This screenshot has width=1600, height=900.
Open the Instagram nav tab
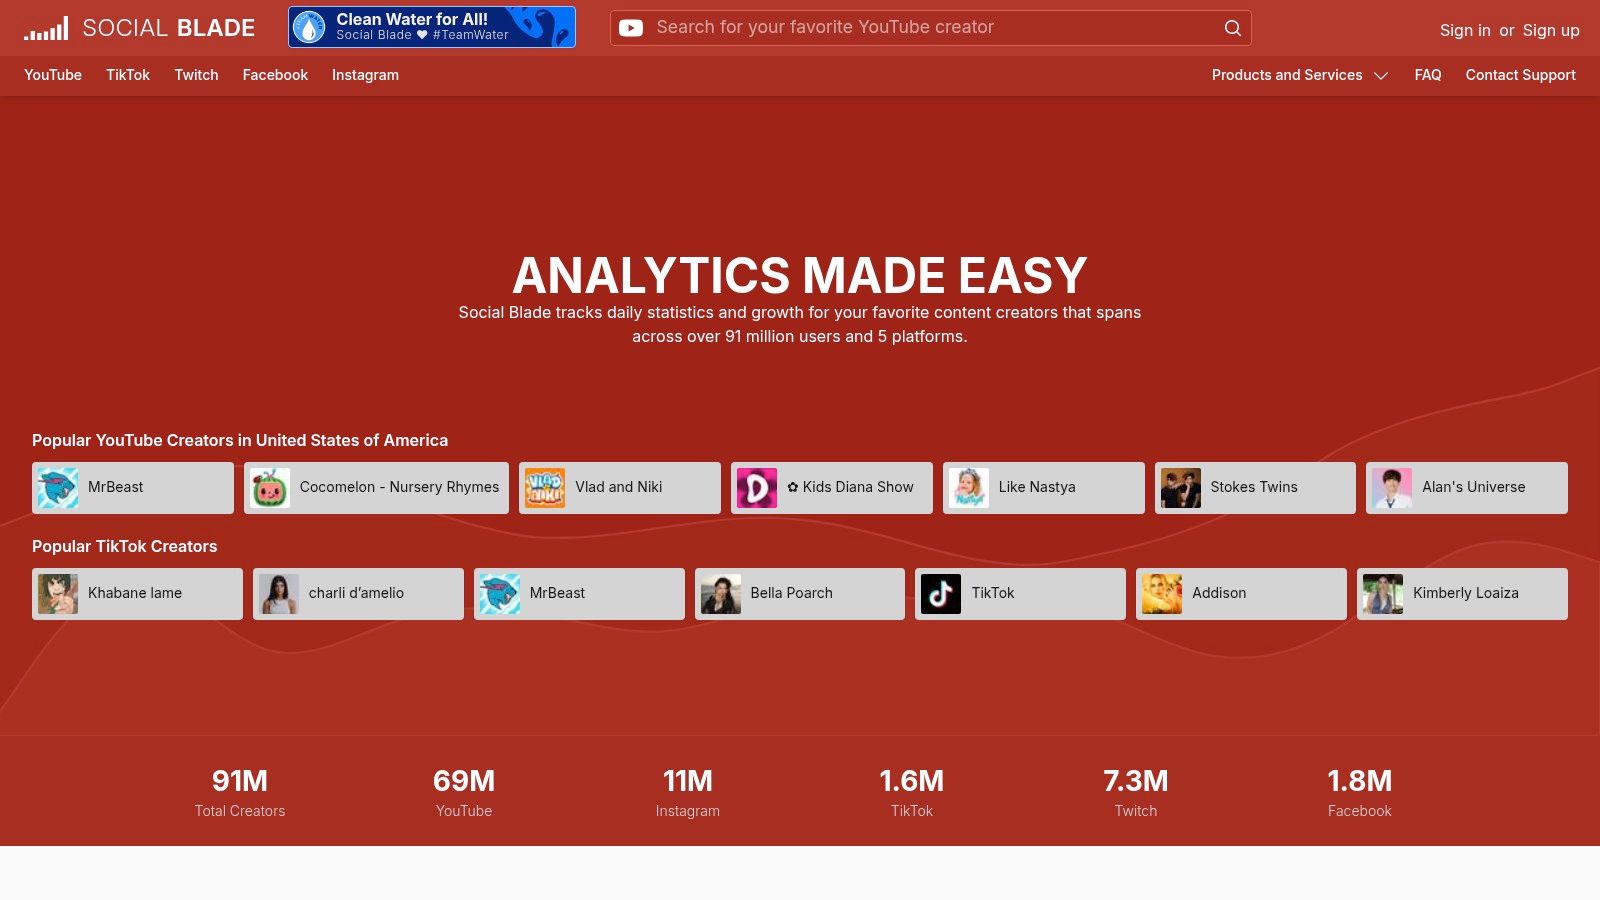[x=365, y=75]
